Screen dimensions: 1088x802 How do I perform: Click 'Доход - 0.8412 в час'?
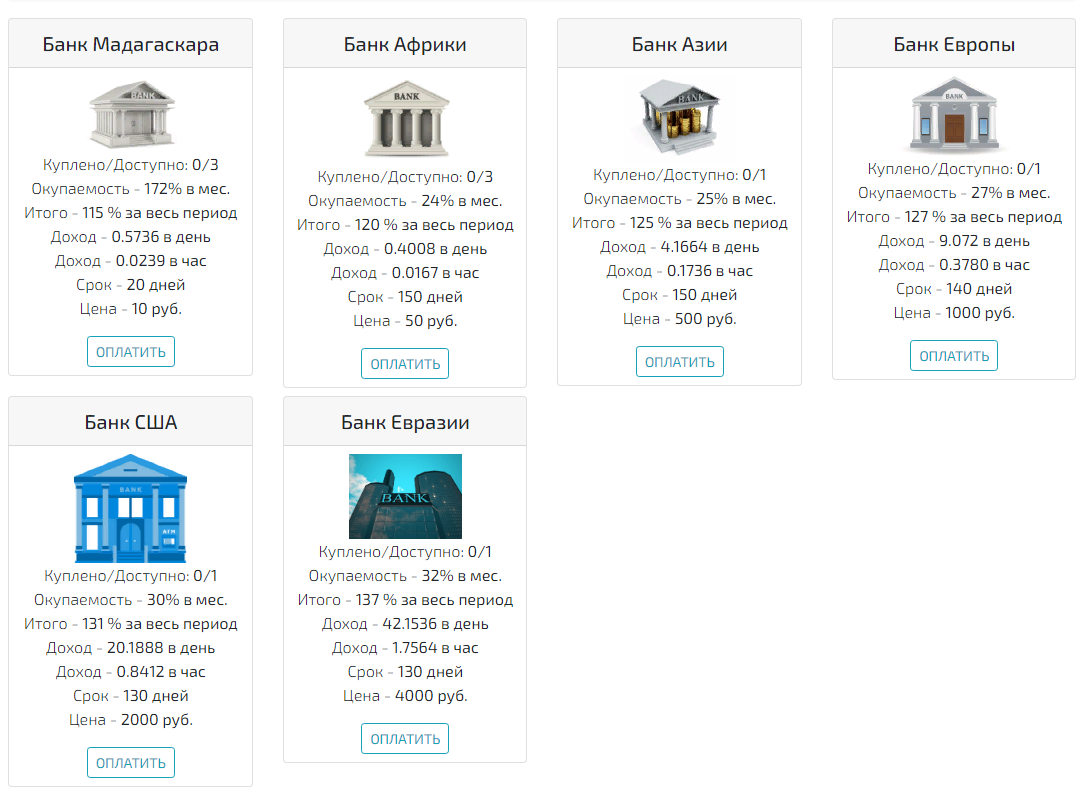[x=130, y=672]
